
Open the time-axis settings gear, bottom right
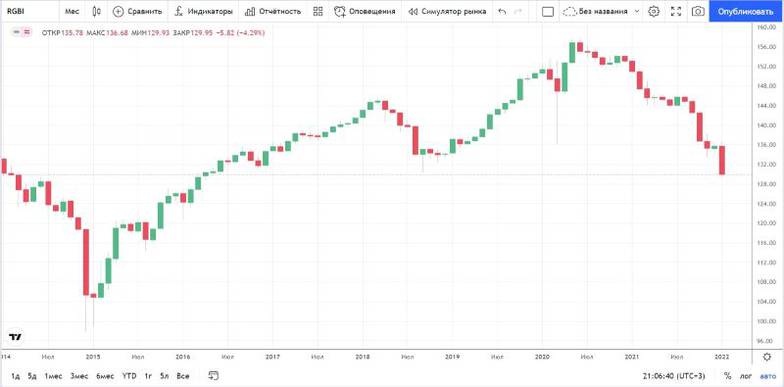tap(767, 357)
